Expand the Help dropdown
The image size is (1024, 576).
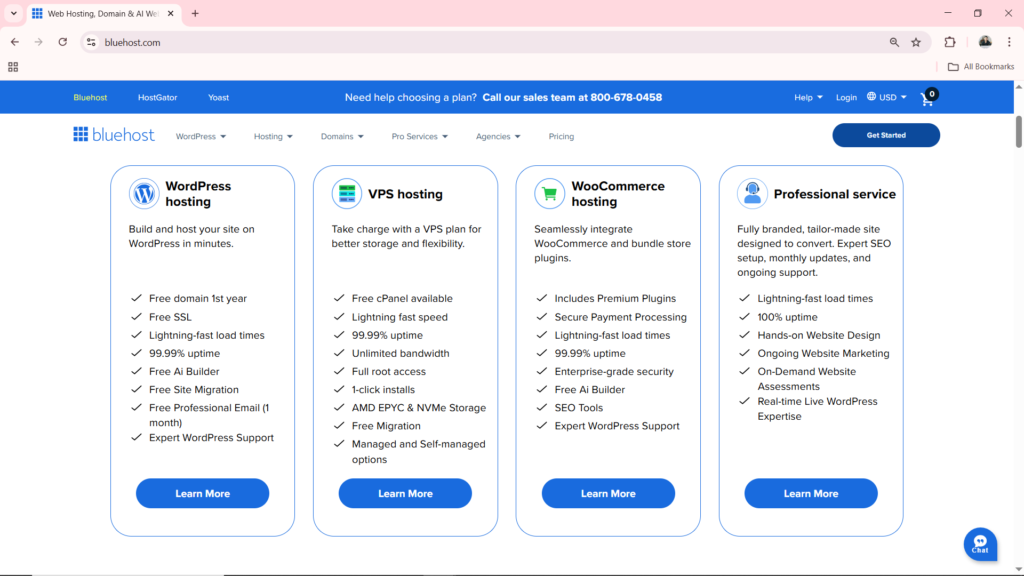[x=807, y=97]
